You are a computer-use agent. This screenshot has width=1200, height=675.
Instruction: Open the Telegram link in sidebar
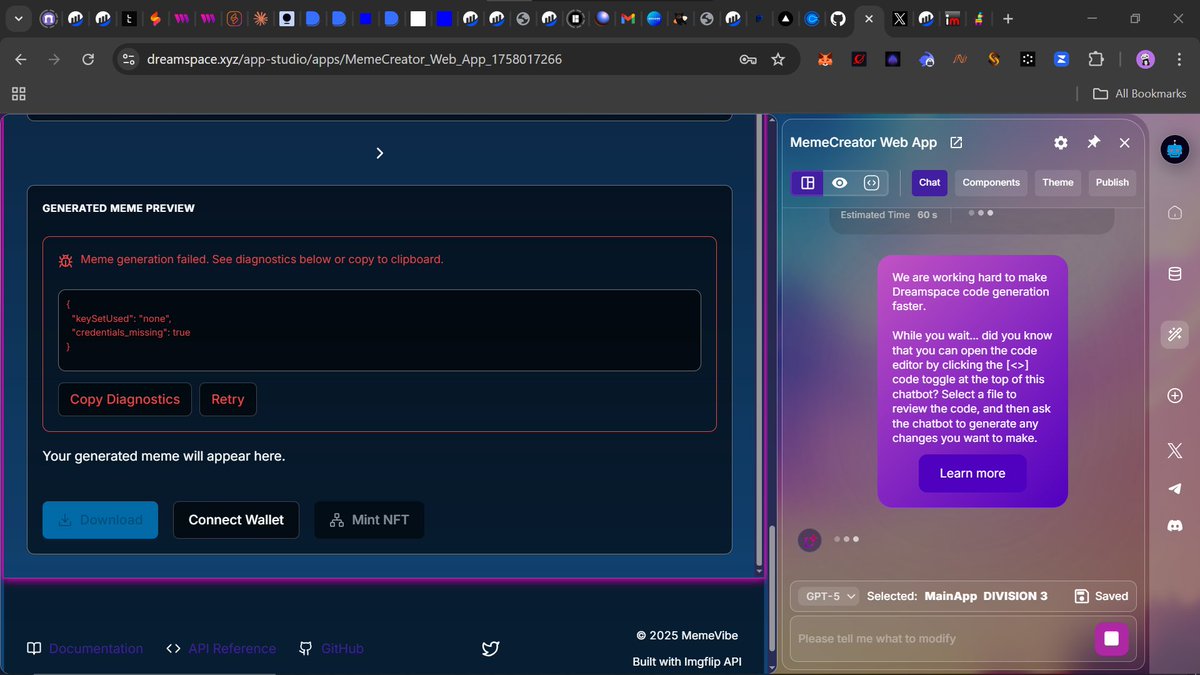1175,488
